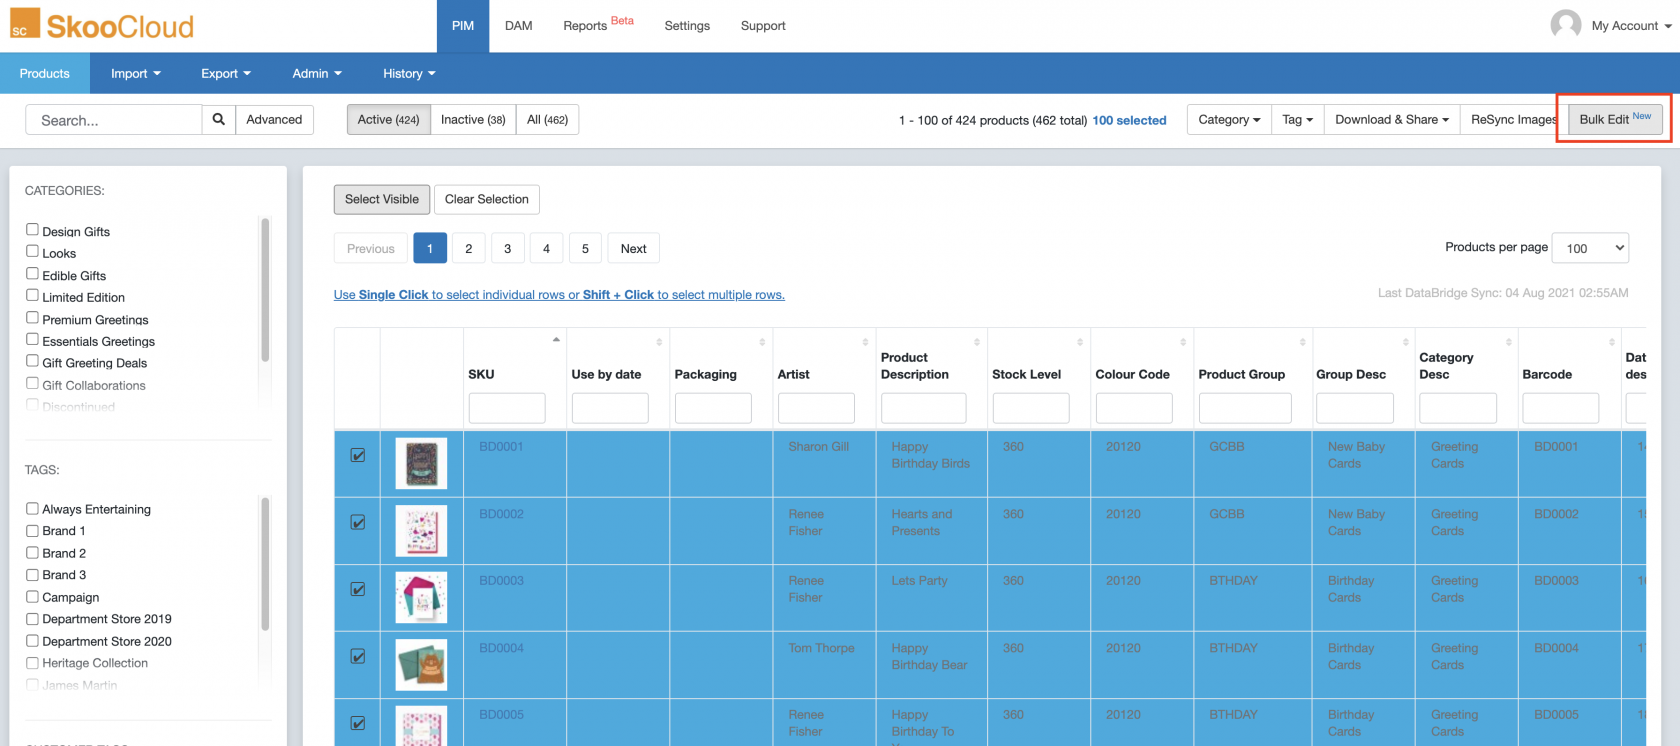Open the Tag dropdown button
Viewport: 1680px width, 746px height.
coord(1297,120)
